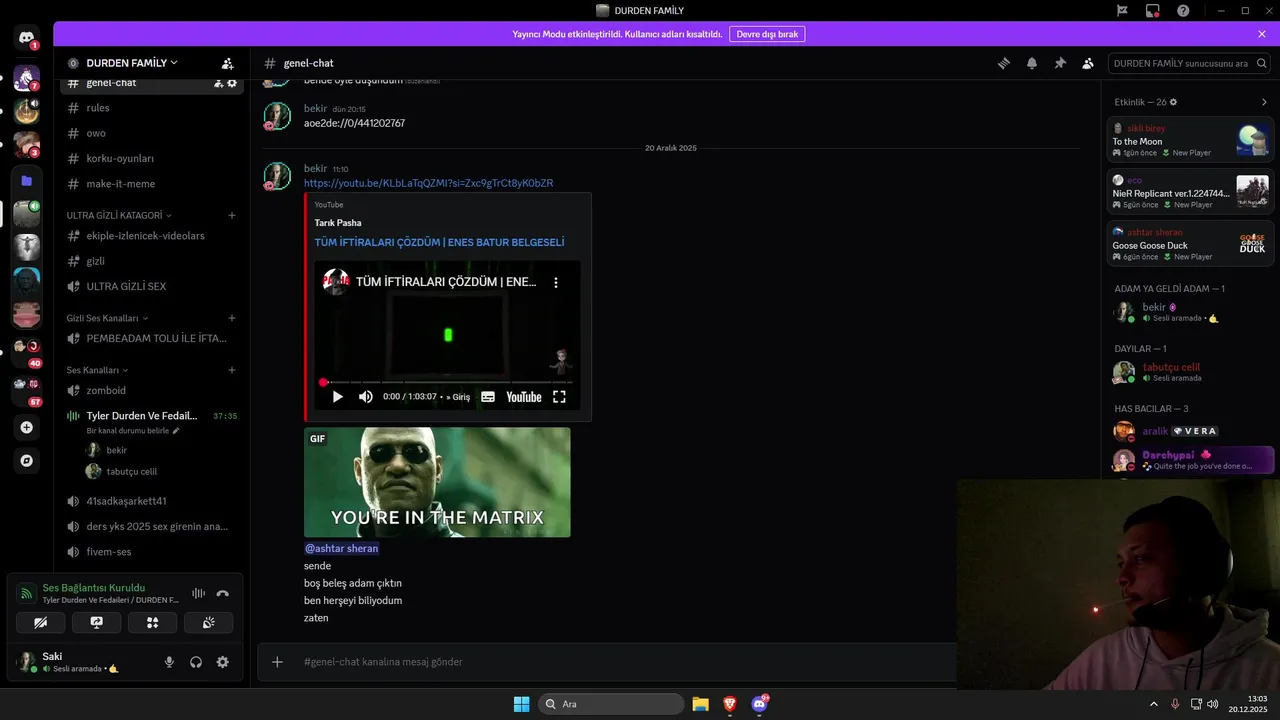Create invite icon on genel-chat channel row
Screen dimensions: 1280x720
[x=218, y=83]
